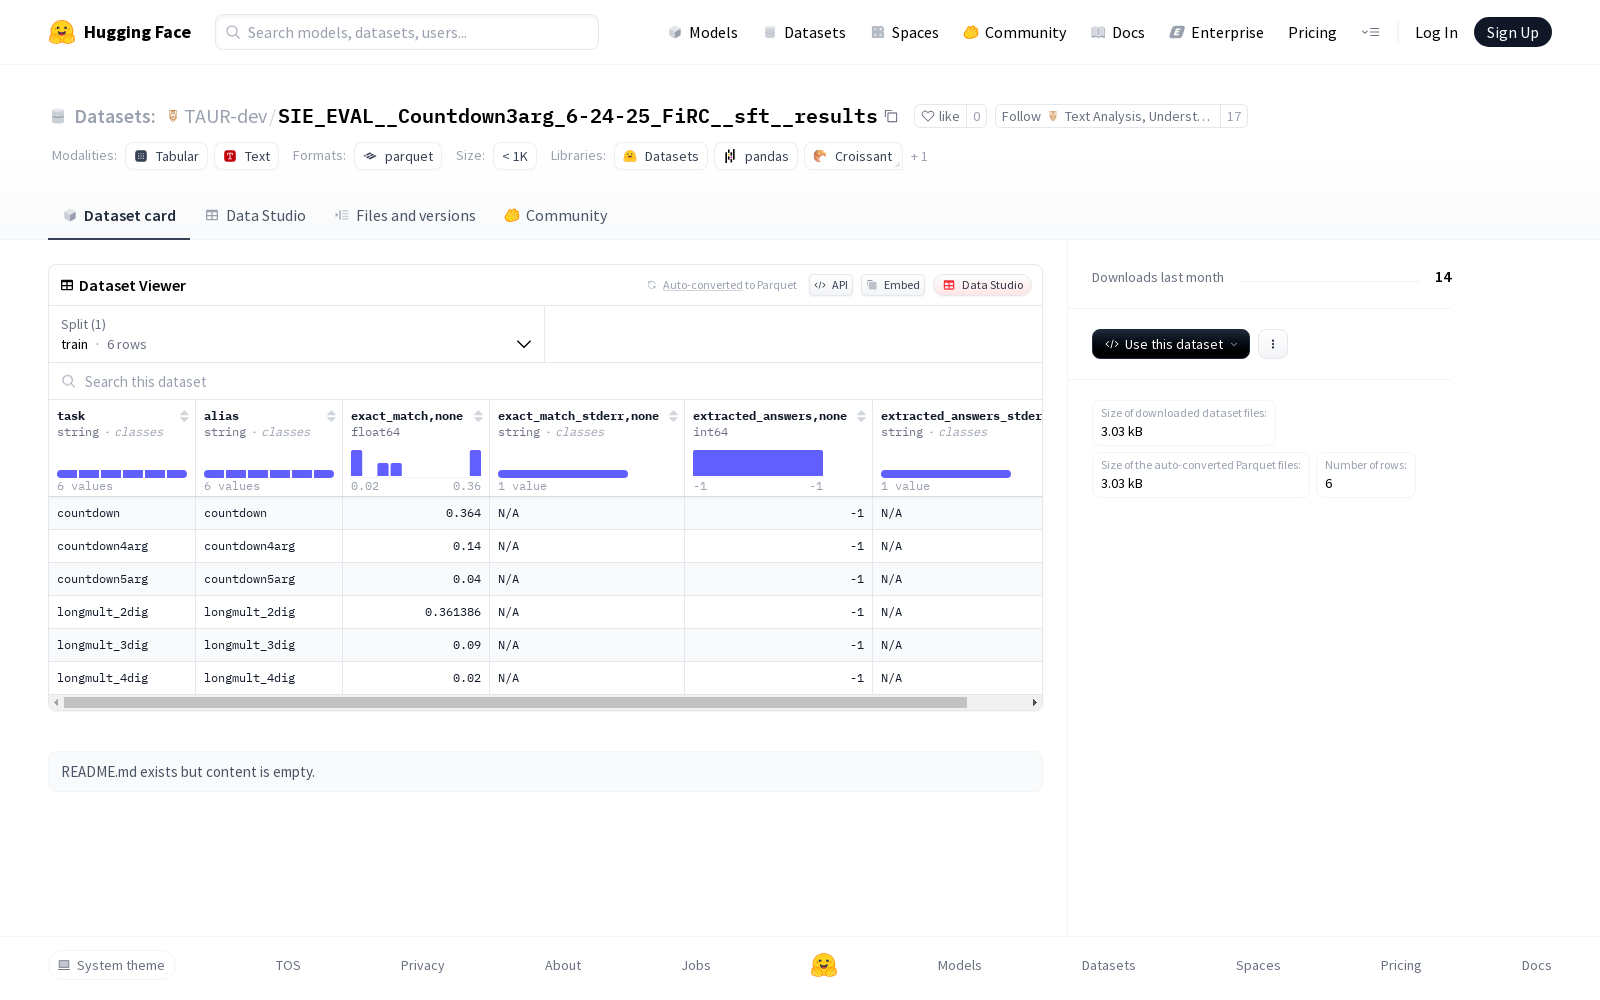Copy dataset name with the copy icon

(891, 117)
